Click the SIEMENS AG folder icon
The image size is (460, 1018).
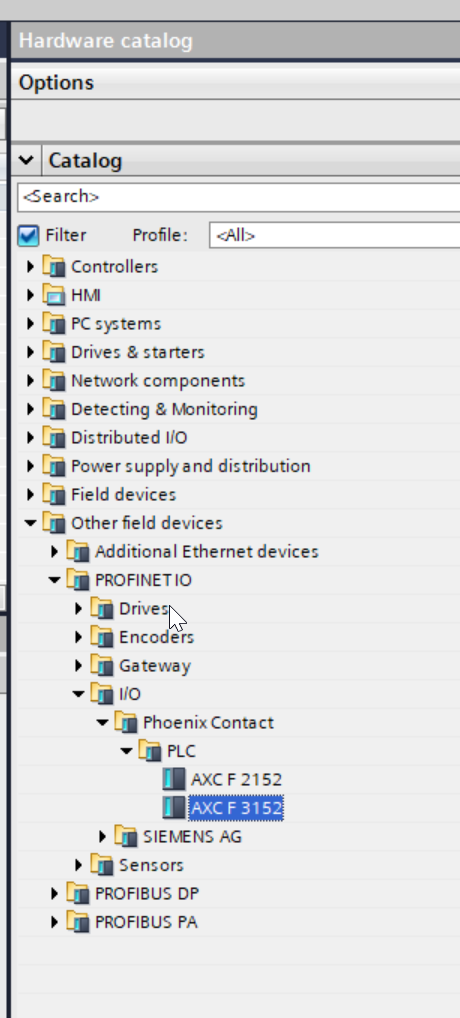pos(126,837)
